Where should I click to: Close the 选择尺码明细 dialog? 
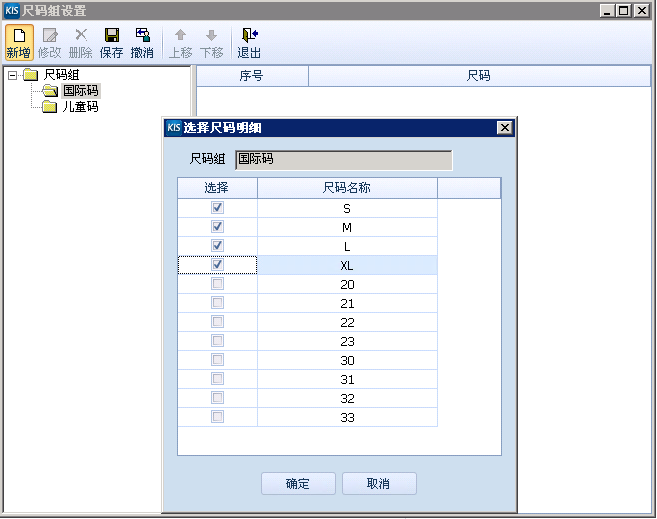coord(504,127)
